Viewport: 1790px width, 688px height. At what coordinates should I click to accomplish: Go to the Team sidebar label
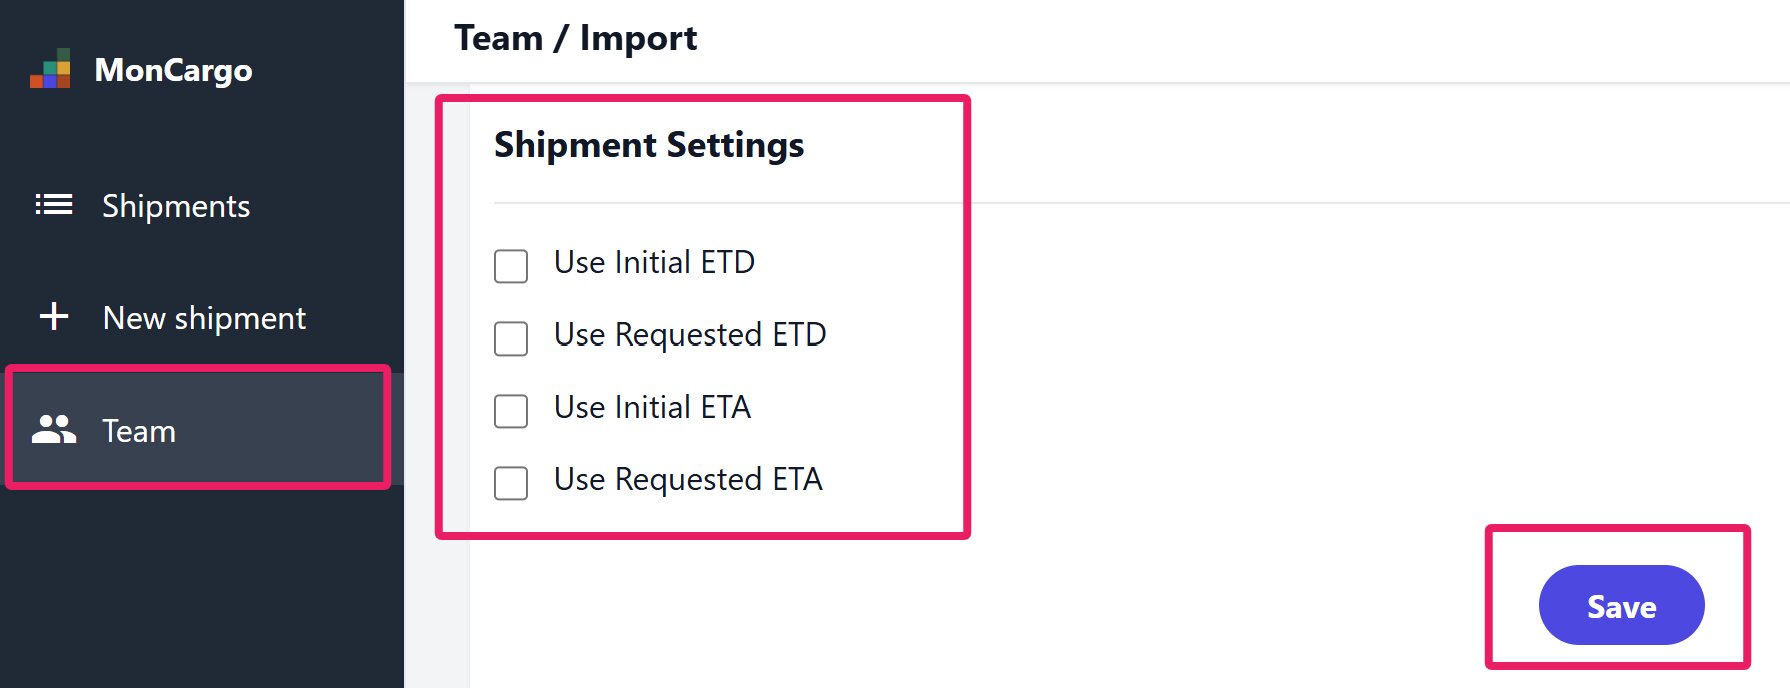[x=139, y=431]
